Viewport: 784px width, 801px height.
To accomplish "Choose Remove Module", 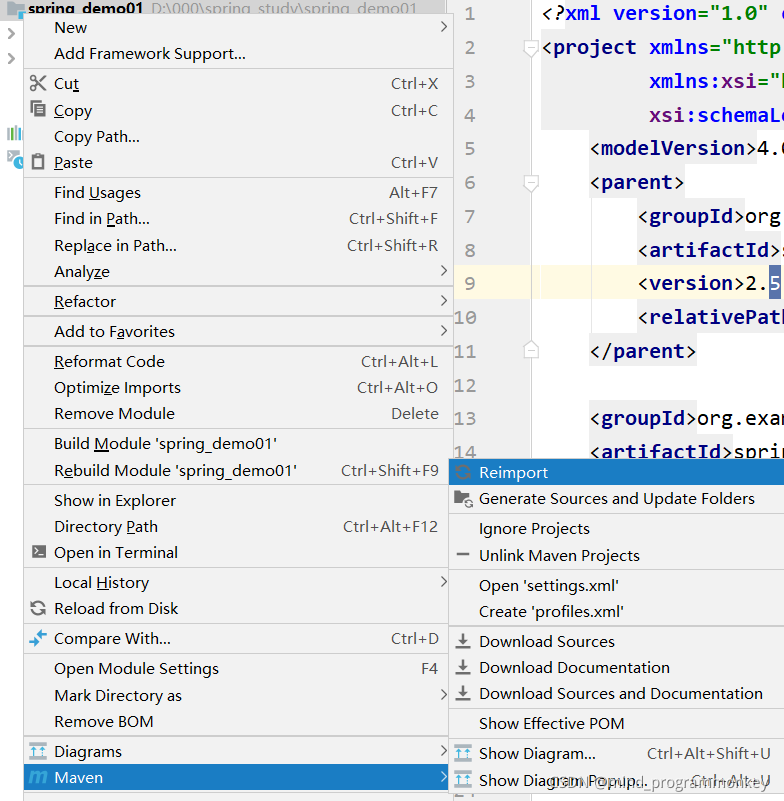I will click(x=238, y=414).
